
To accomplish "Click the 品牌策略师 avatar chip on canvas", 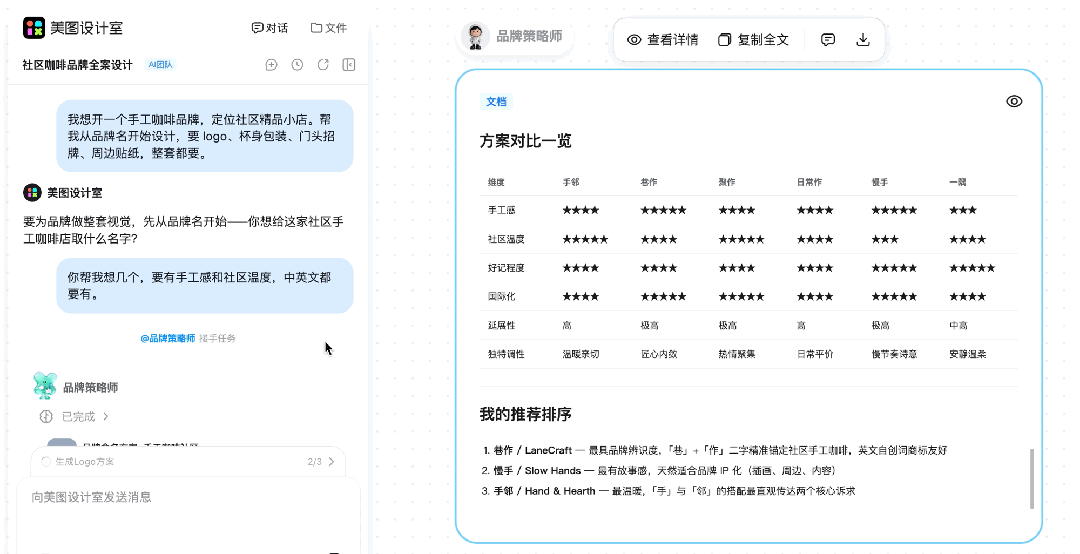I will tap(514, 37).
